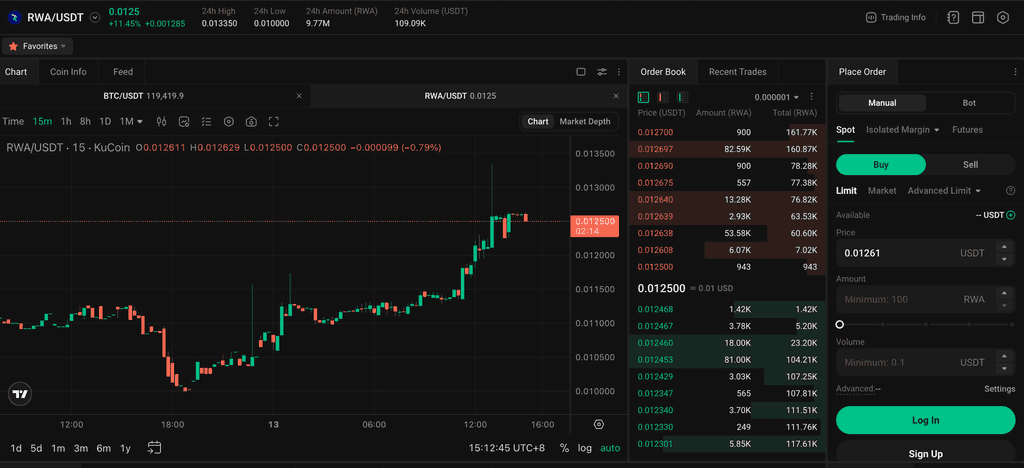
Task: Toggle log scale on chart
Action: click(x=584, y=448)
